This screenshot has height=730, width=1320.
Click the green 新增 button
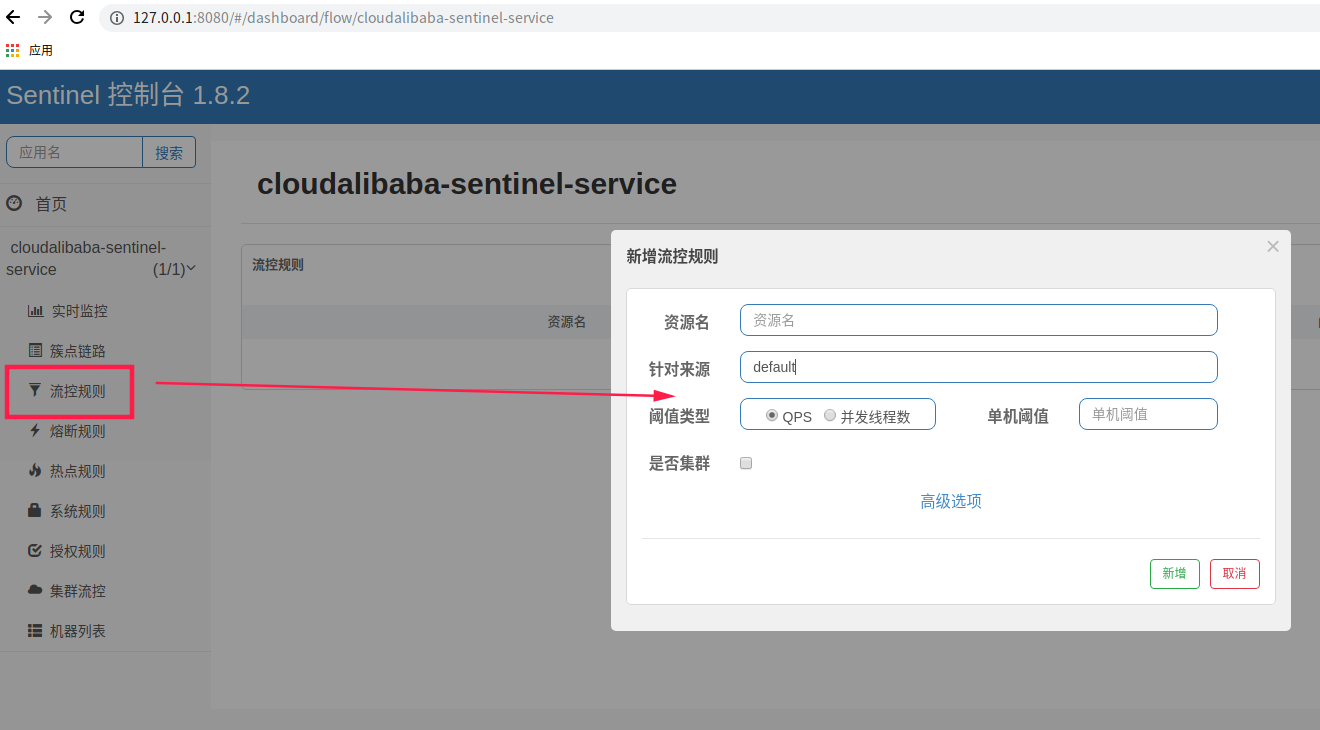[x=1175, y=574]
